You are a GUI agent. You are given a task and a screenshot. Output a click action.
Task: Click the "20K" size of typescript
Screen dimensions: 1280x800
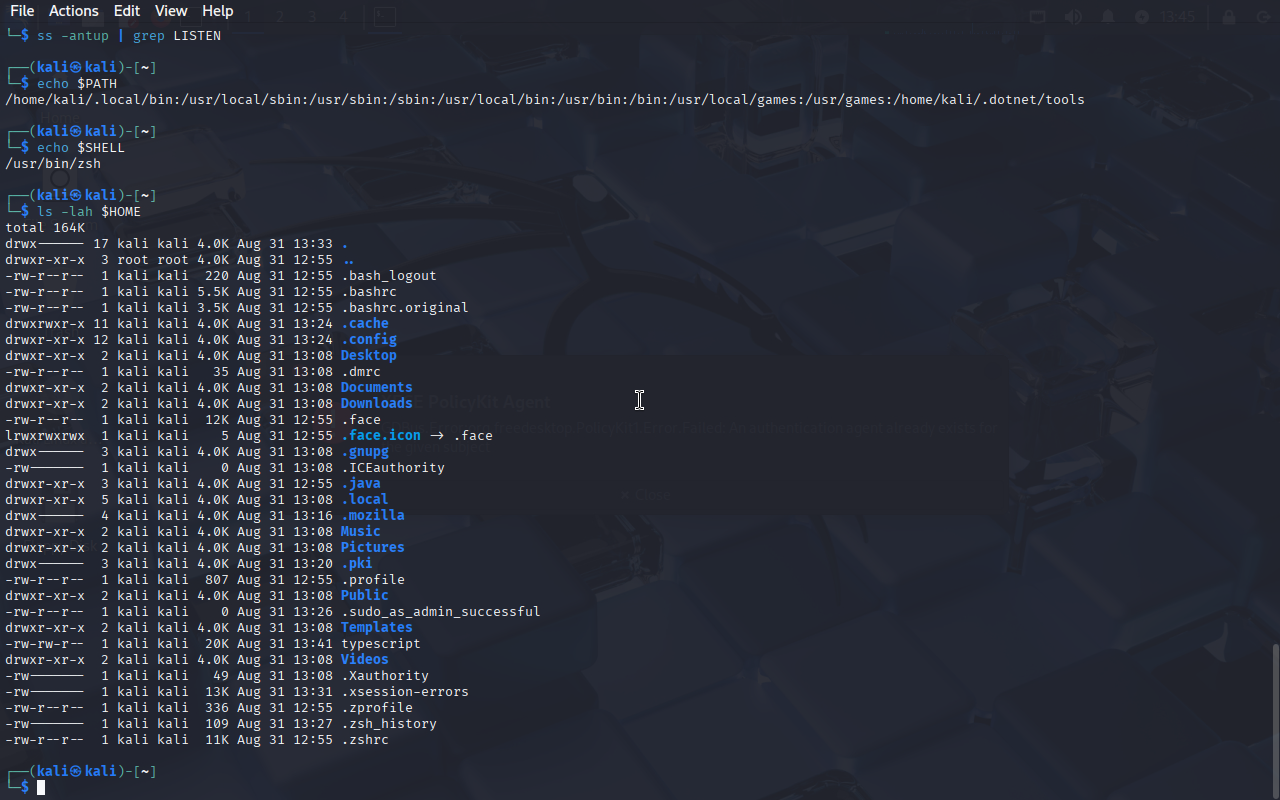pyautogui.click(x=217, y=644)
